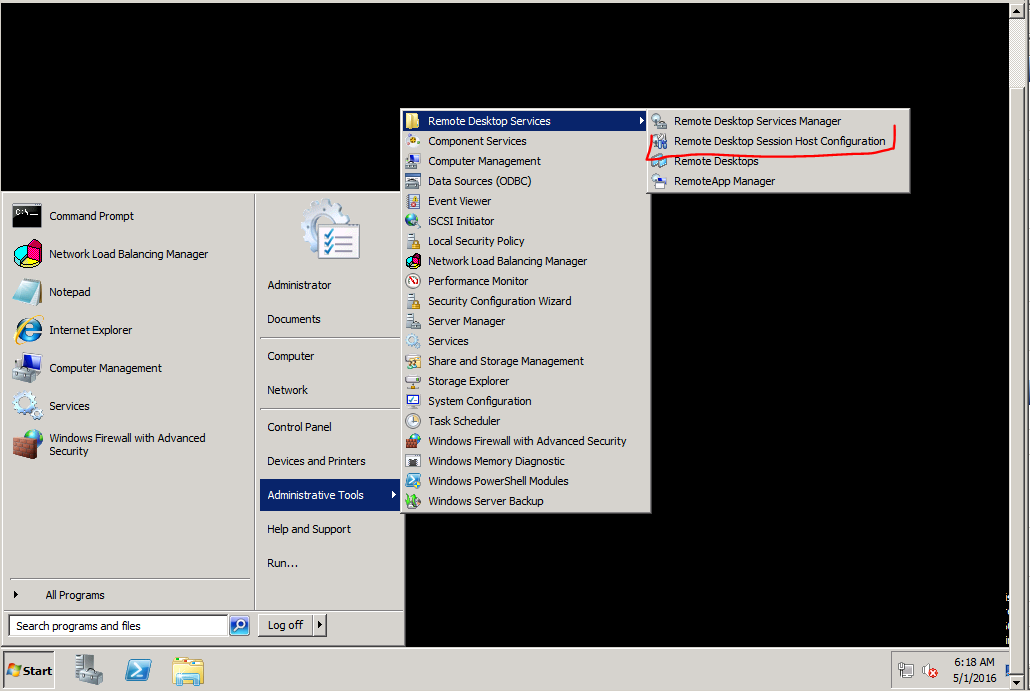The width and height of the screenshot is (1030, 692).
Task: Open Server Manager from the taskbar
Action: 89,670
